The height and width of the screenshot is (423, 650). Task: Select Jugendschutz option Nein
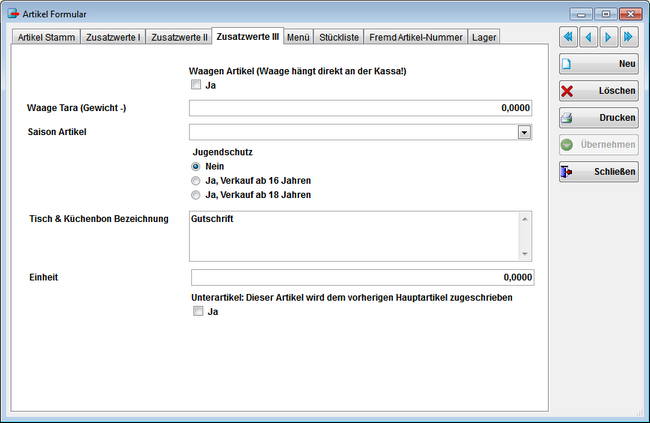[196, 167]
